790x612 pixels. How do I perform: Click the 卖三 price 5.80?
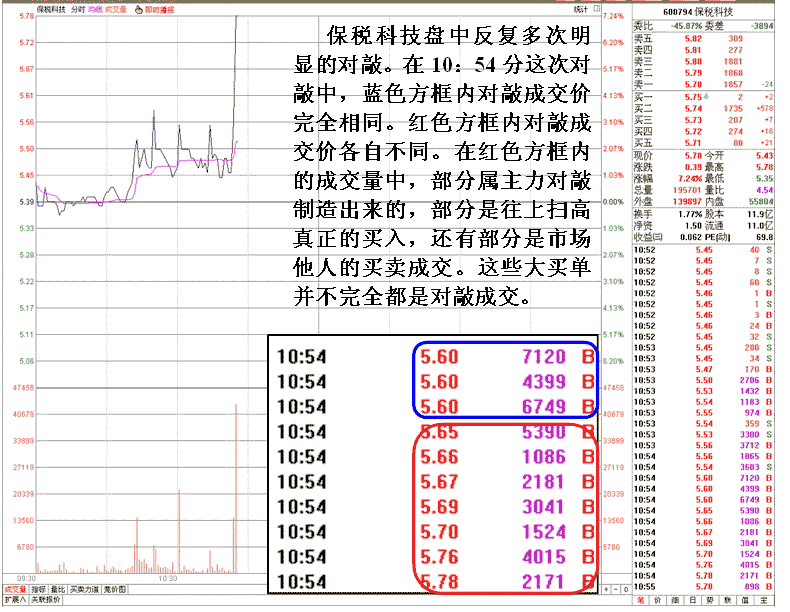click(693, 61)
